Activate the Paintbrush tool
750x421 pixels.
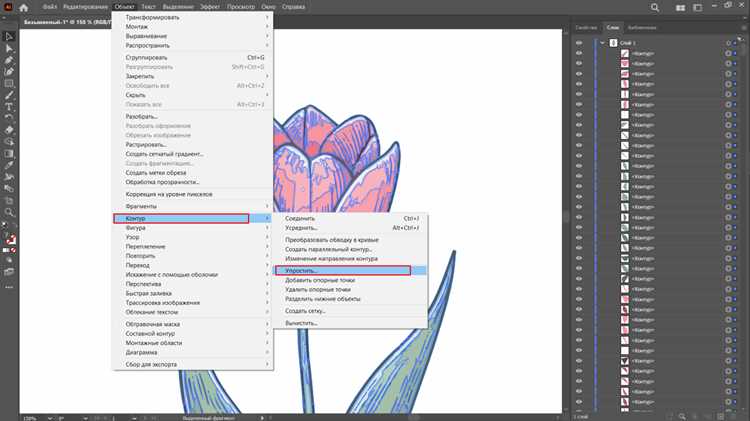point(9,95)
